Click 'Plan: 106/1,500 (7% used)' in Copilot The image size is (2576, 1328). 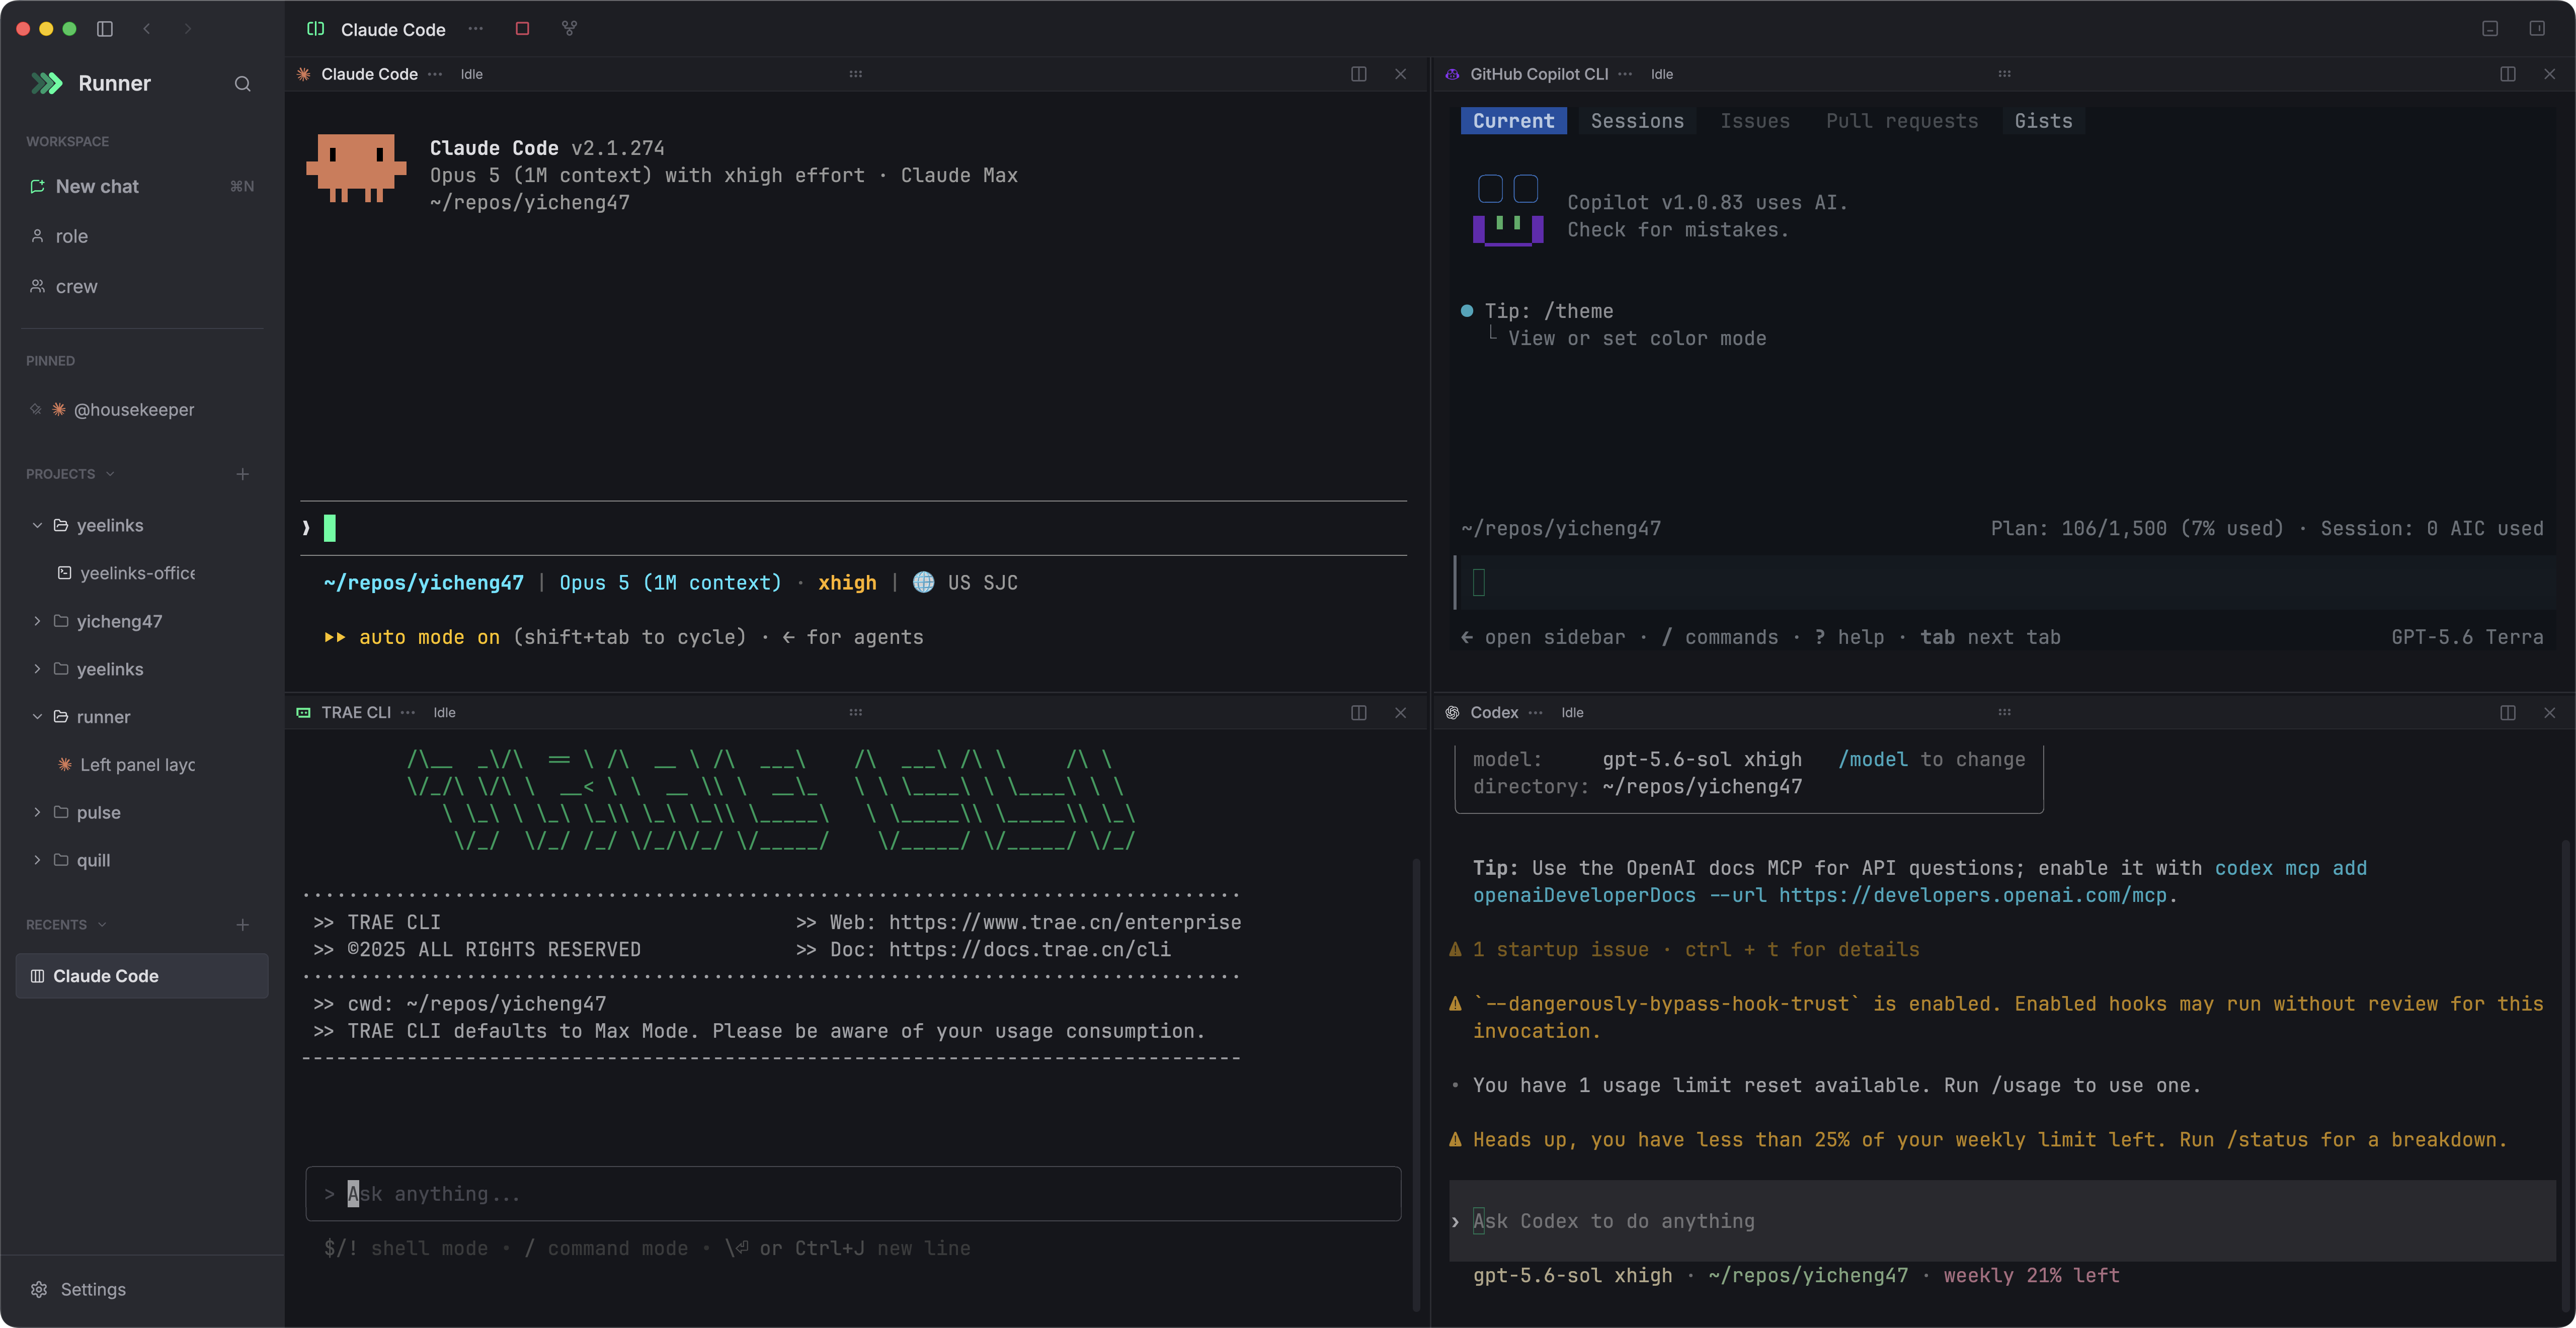pos(2137,529)
